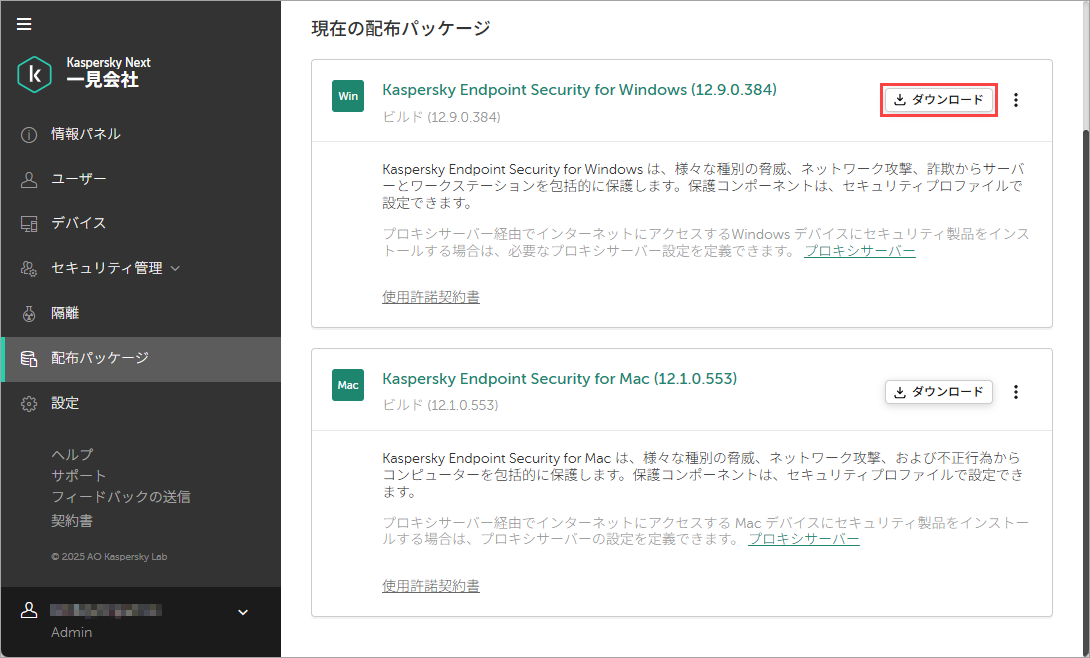Open 使用許諾契約書 link for Windows package
The image size is (1090, 658).
click(431, 297)
